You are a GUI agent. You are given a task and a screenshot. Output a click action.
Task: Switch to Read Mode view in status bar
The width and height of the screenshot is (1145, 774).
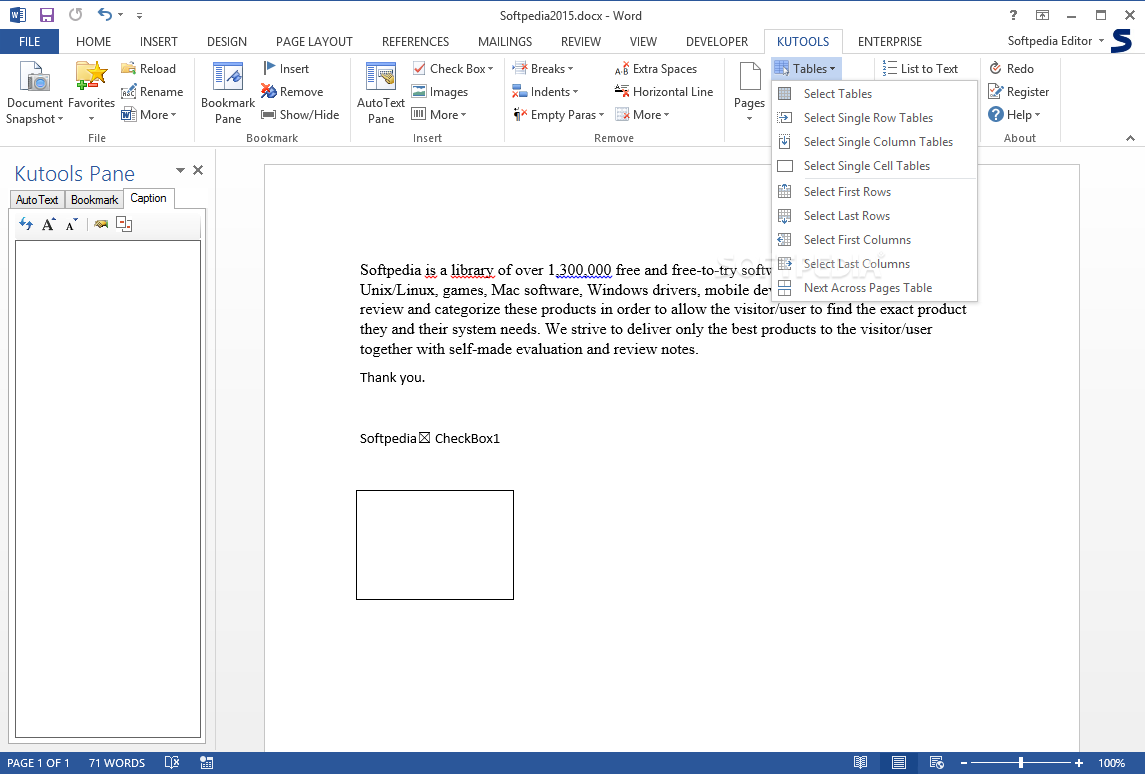point(861,763)
